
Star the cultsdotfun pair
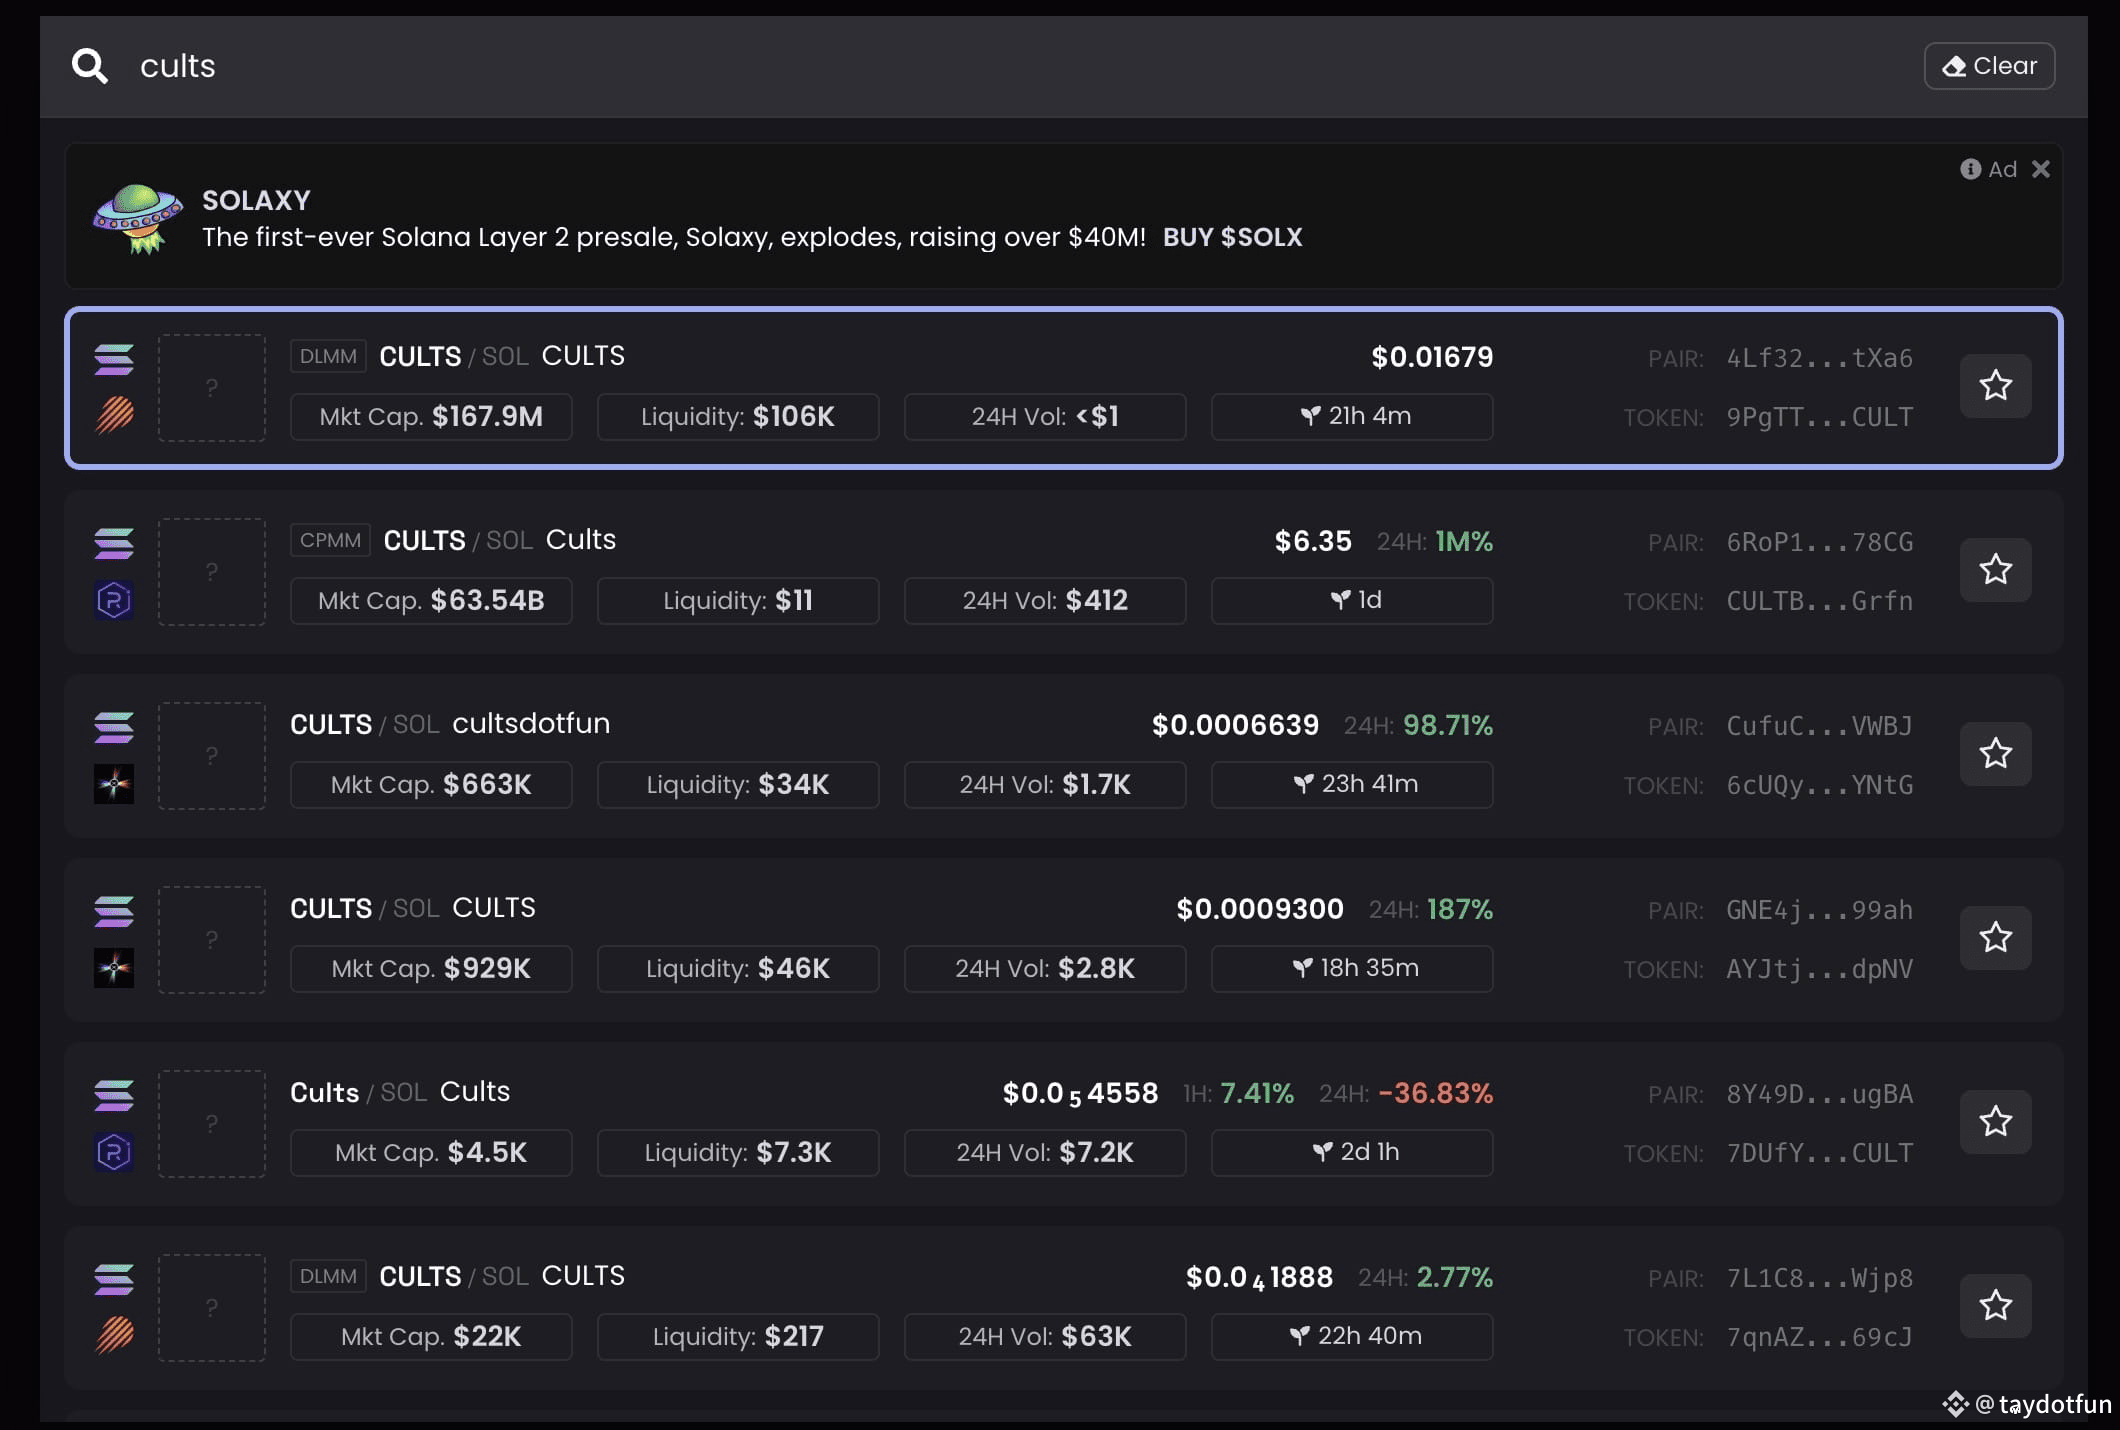(1995, 754)
